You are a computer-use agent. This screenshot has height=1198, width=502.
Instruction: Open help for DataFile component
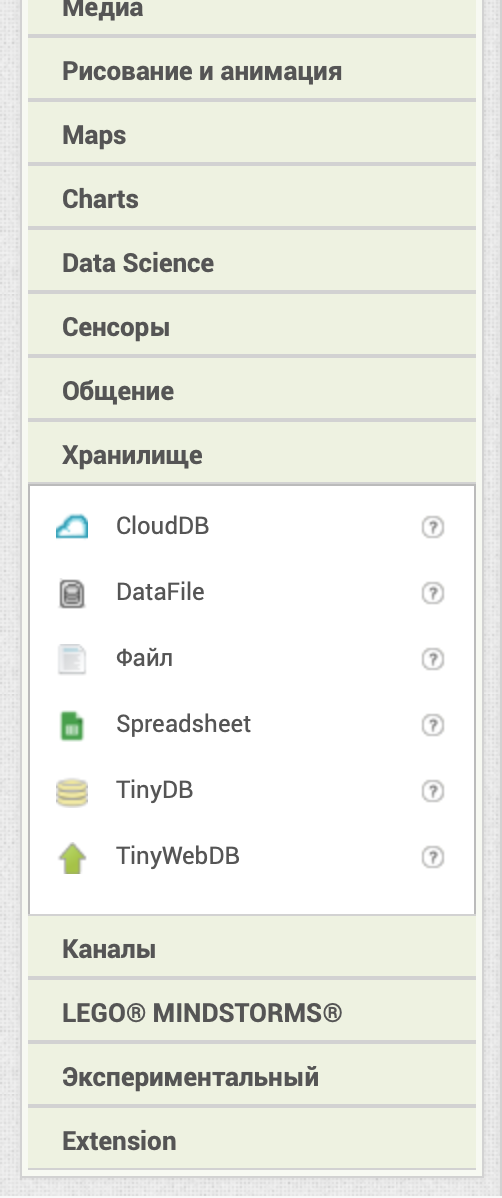[432, 593]
